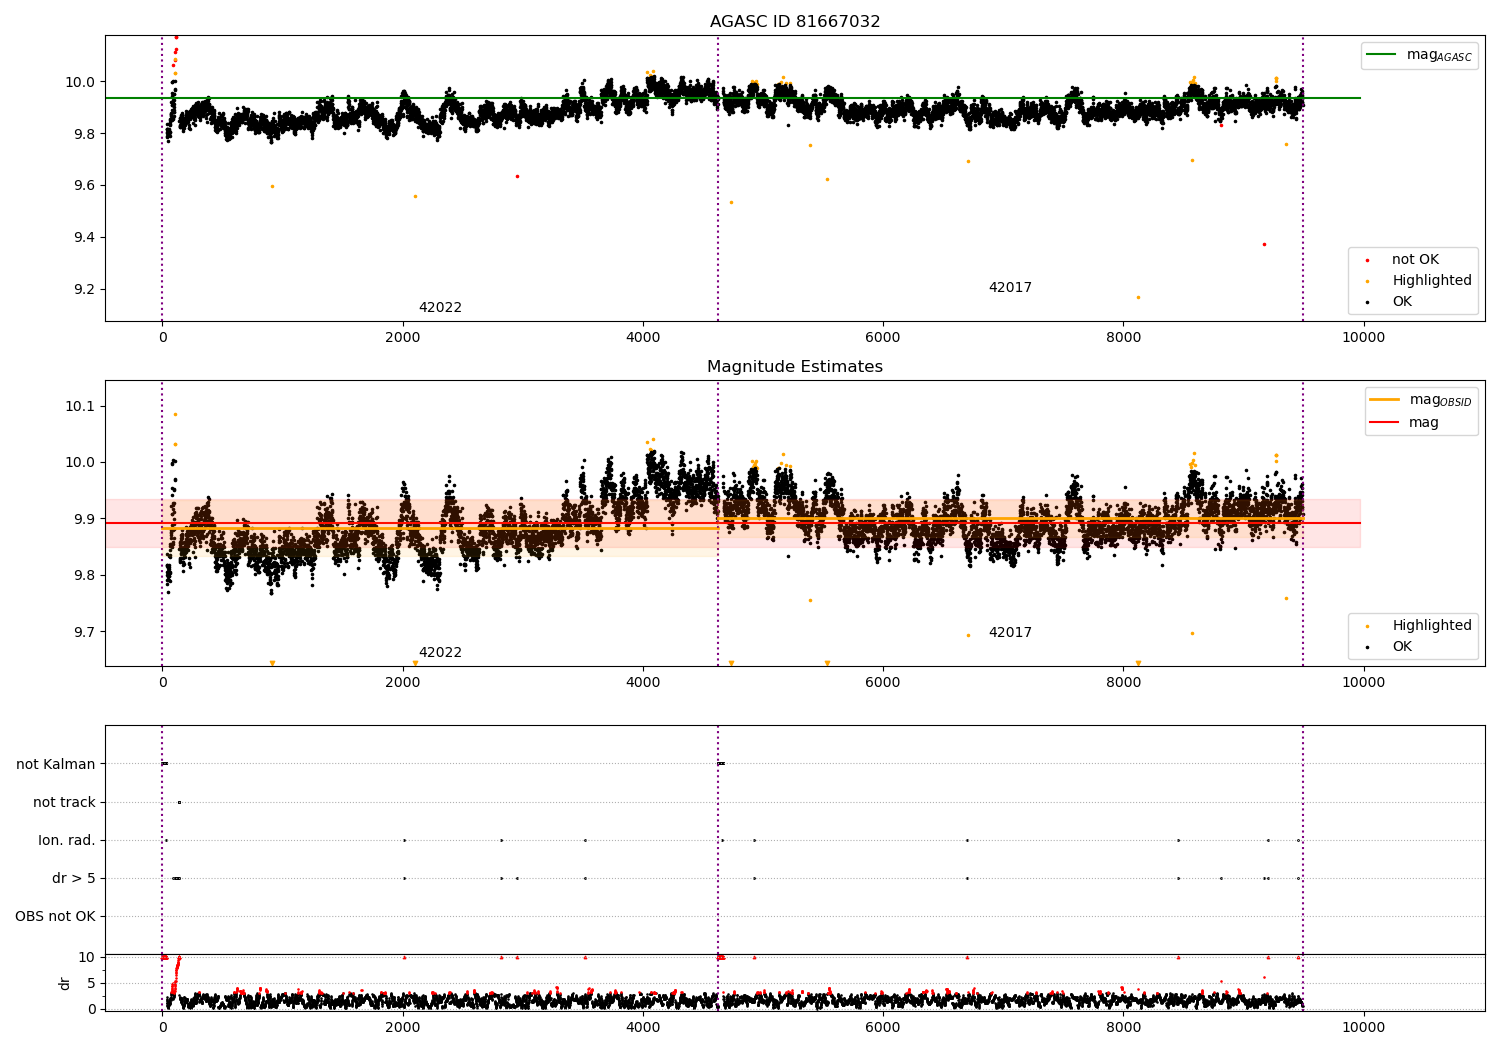1500x1050 pixels.
Task: Click the red outlier point near 9.4 magnitude
Action: [1264, 244]
